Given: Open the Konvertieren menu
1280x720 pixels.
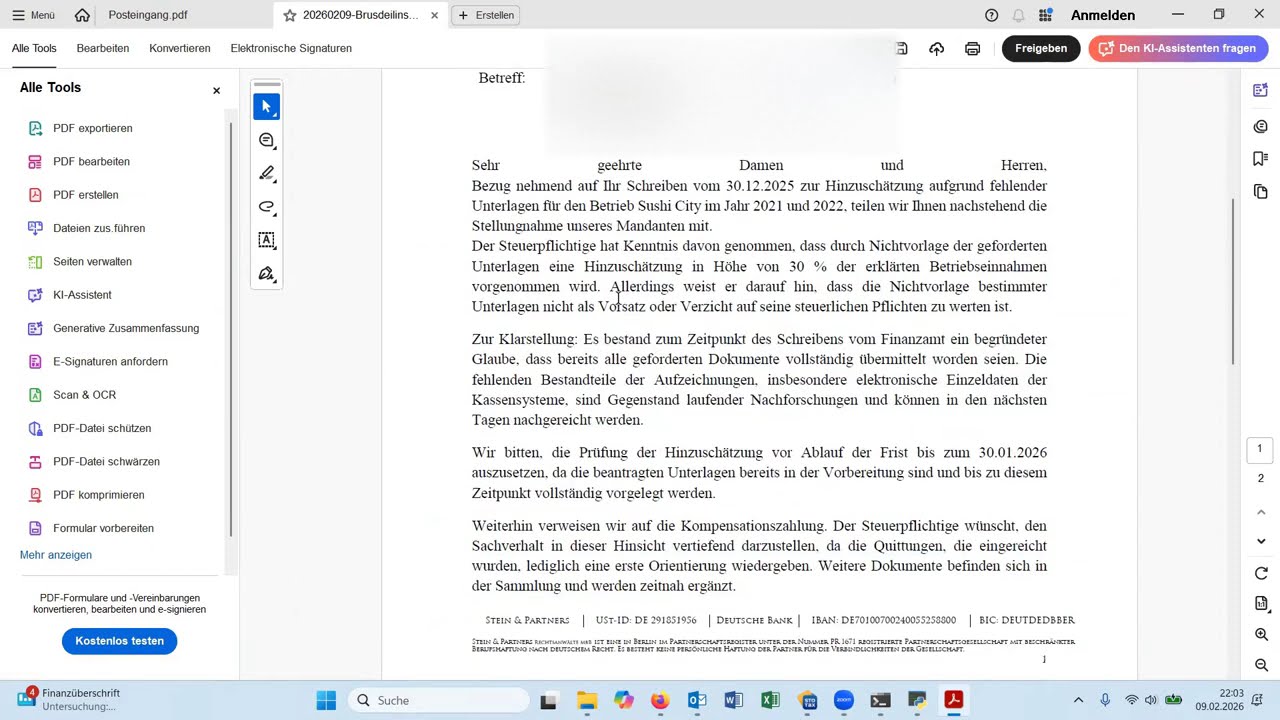Looking at the screenshot, I should pyautogui.click(x=180, y=48).
